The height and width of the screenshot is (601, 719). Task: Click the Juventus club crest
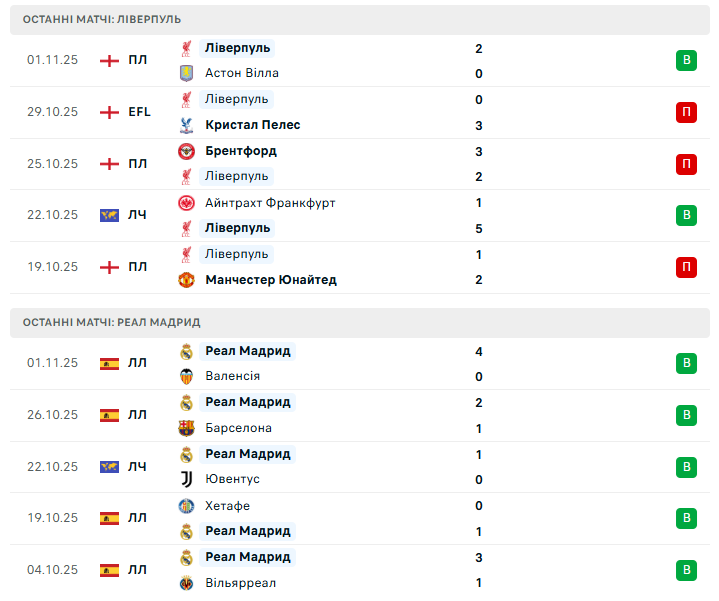[x=186, y=479]
